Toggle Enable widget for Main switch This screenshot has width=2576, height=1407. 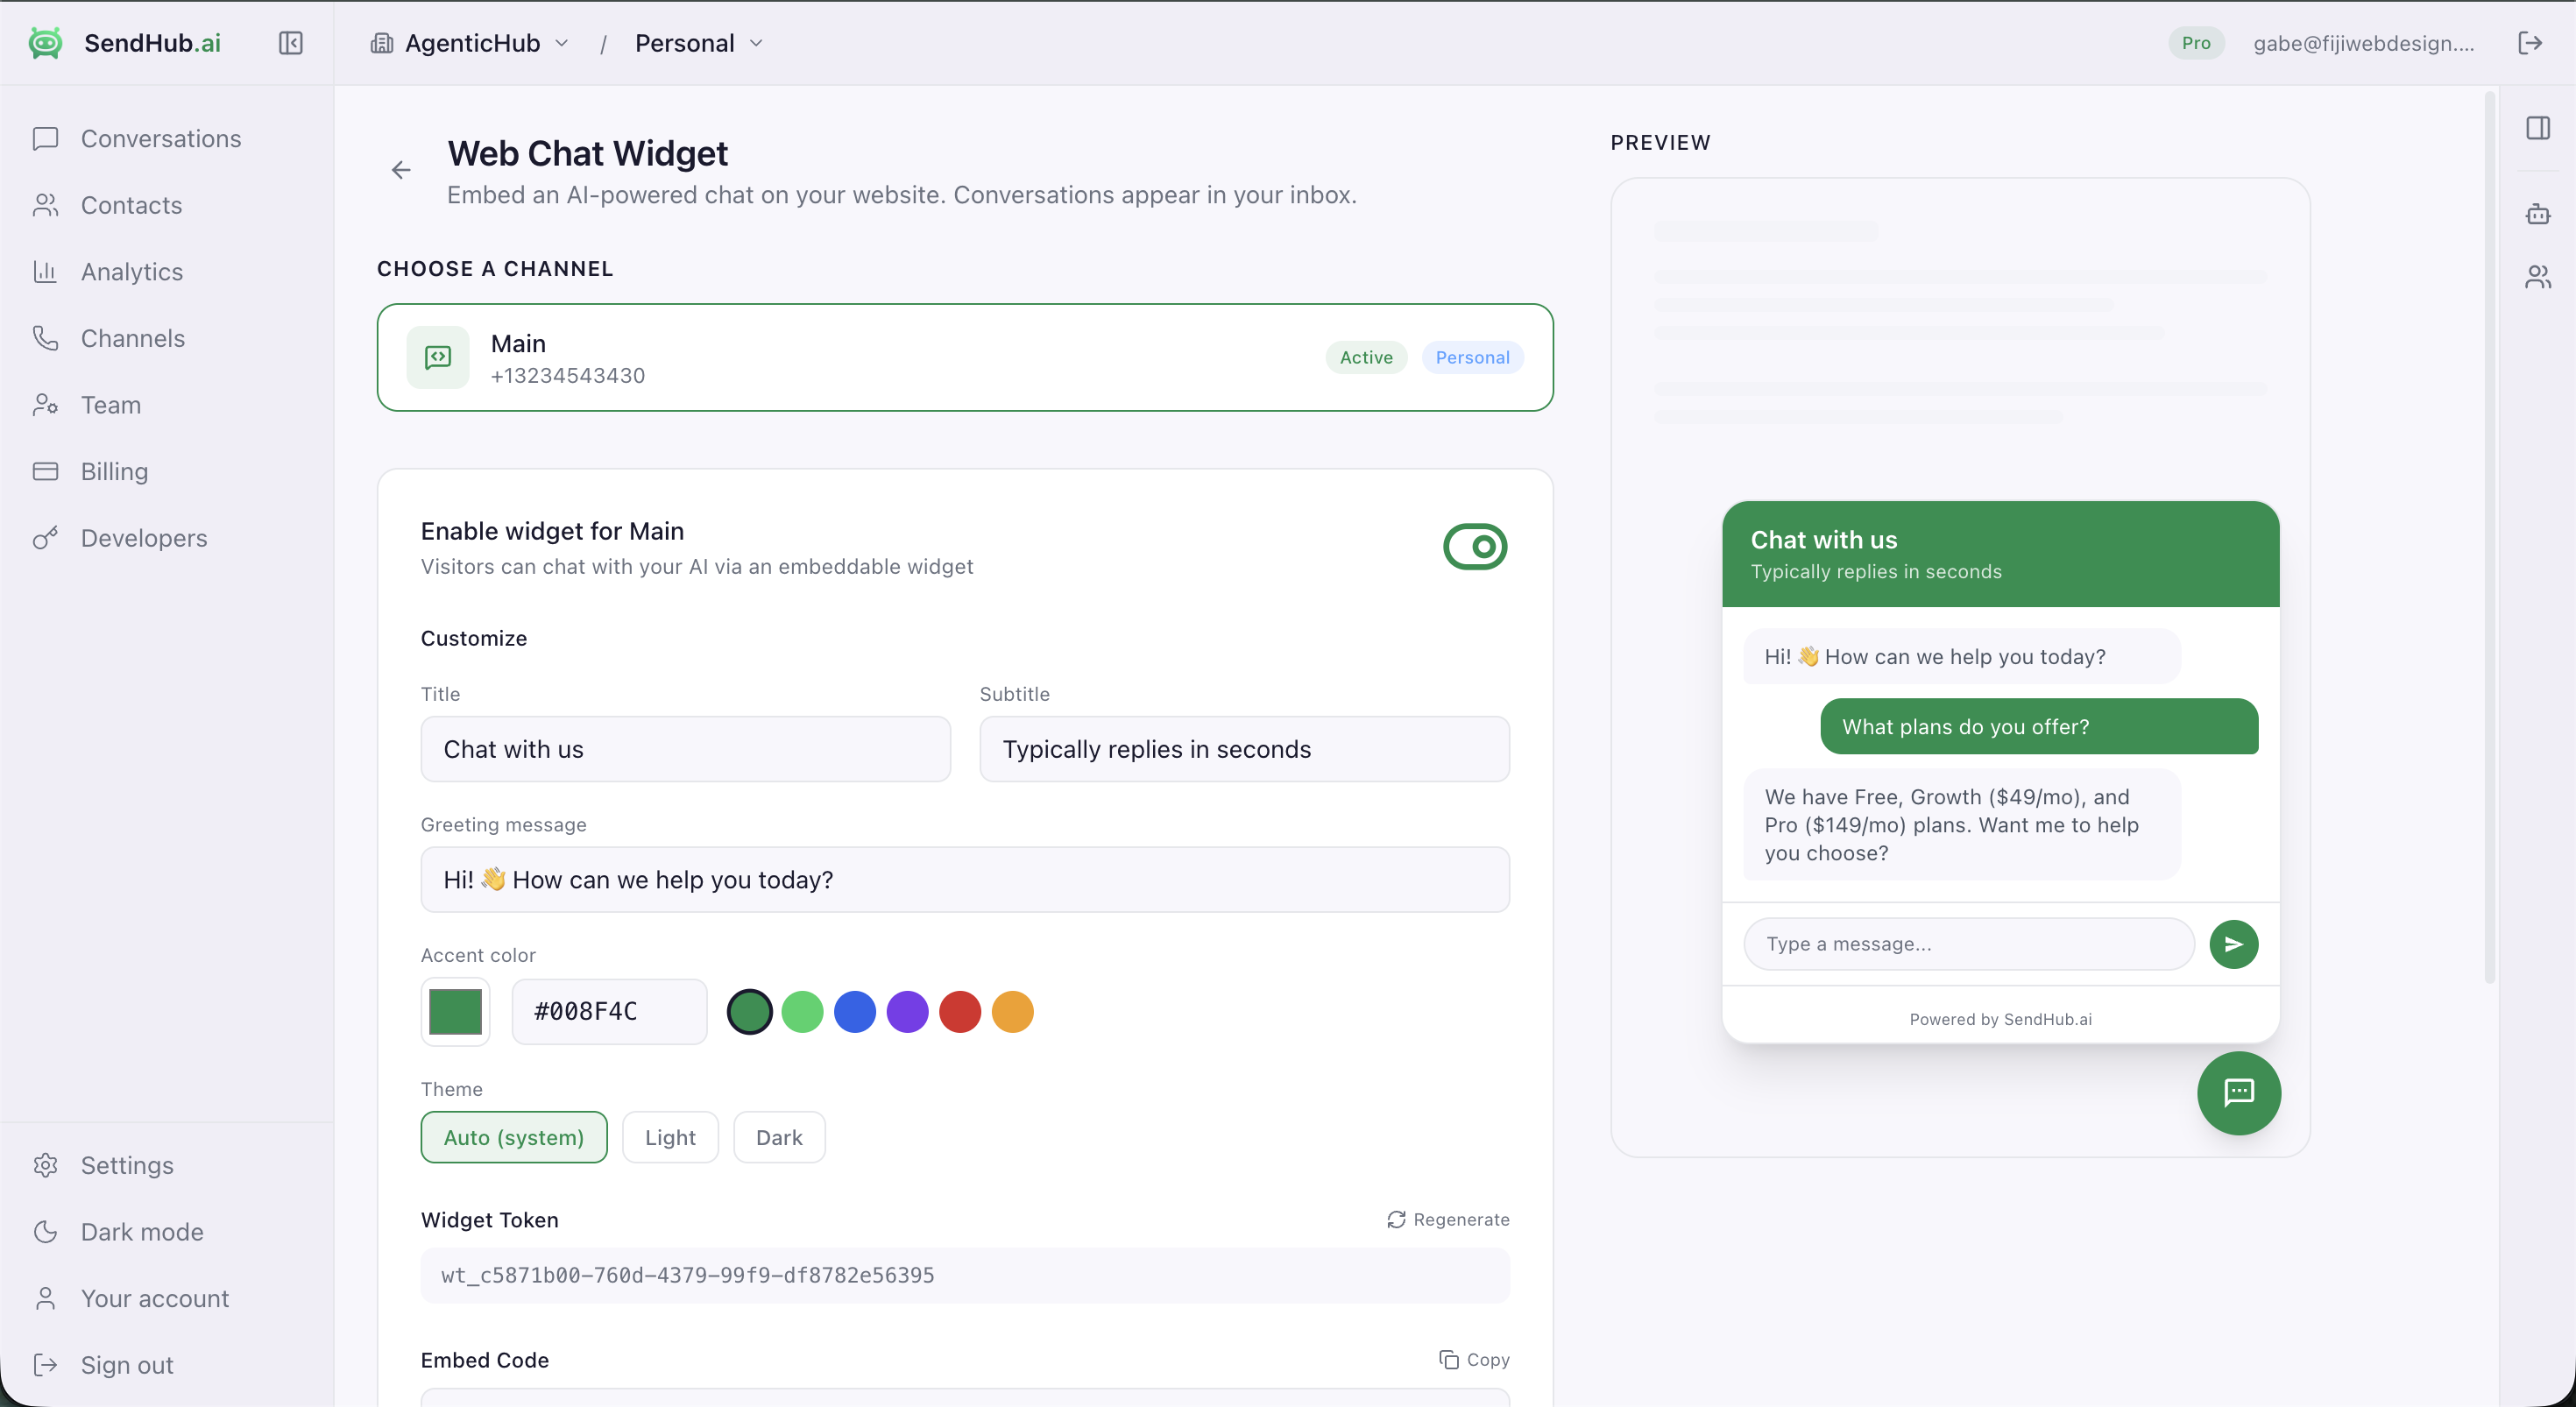[x=1475, y=547]
